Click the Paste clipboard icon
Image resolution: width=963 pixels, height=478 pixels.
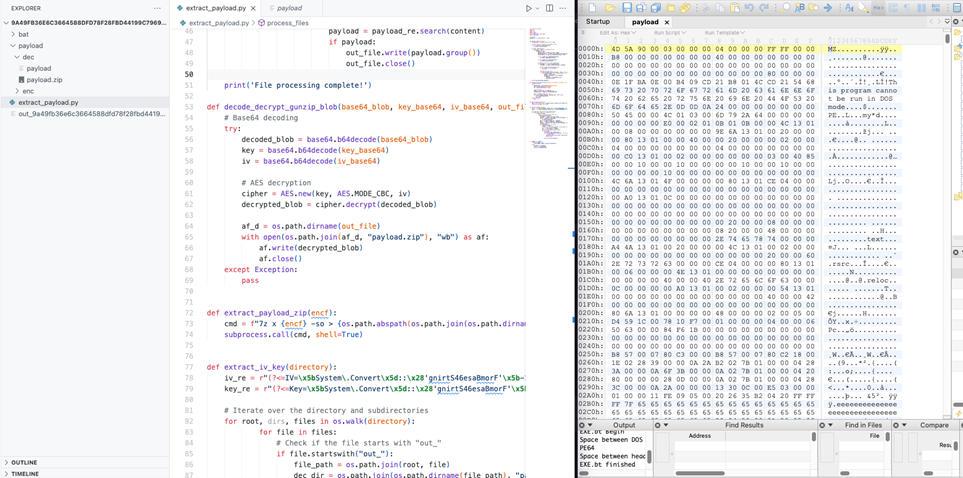(734, 8)
